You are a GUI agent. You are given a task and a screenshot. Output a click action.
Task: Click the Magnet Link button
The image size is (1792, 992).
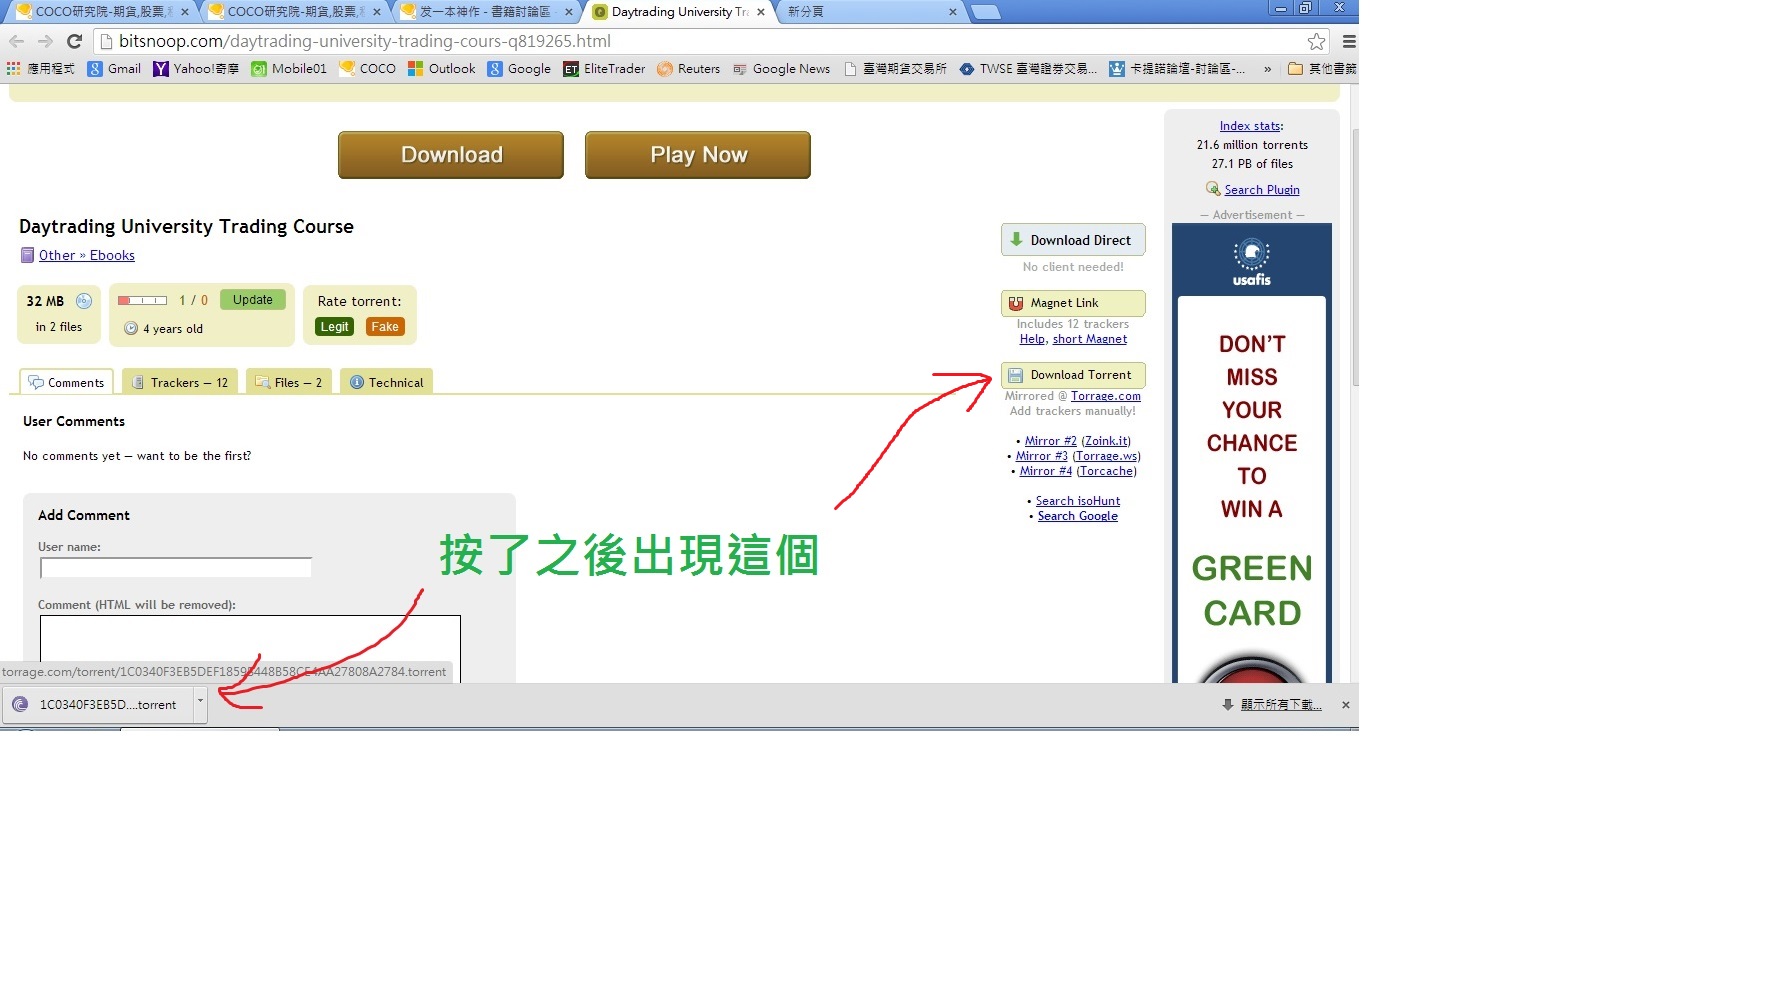[1073, 303]
